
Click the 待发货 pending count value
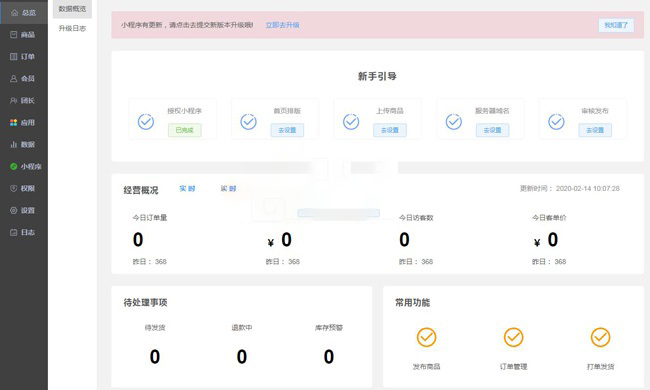pyautogui.click(x=155, y=357)
